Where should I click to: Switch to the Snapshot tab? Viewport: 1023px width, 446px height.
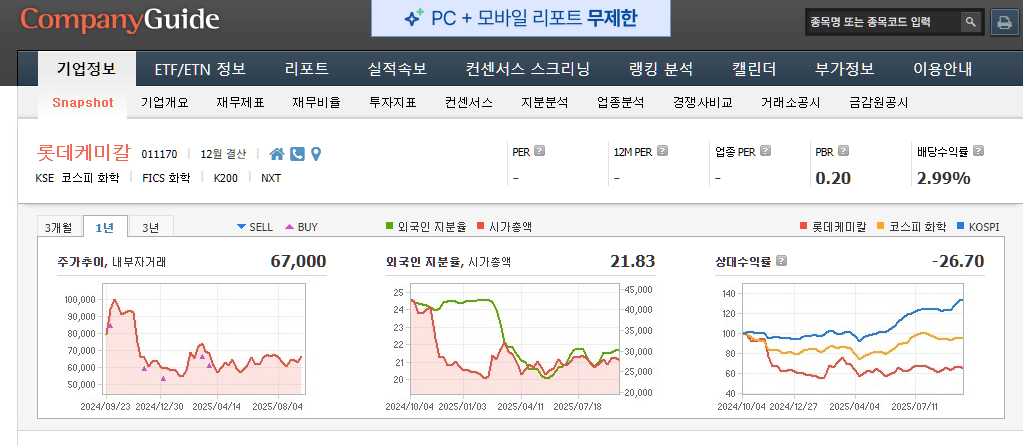(x=83, y=103)
